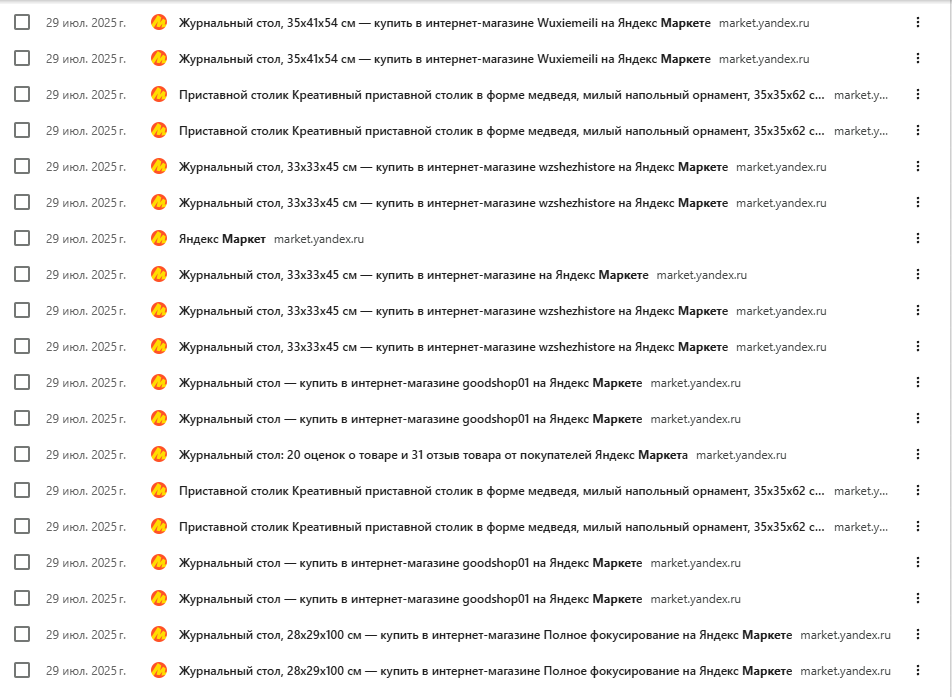The height and width of the screenshot is (697, 952).
Task: Open the 33x33x45 link lacking a store name
Action: pyautogui.click(x=413, y=274)
